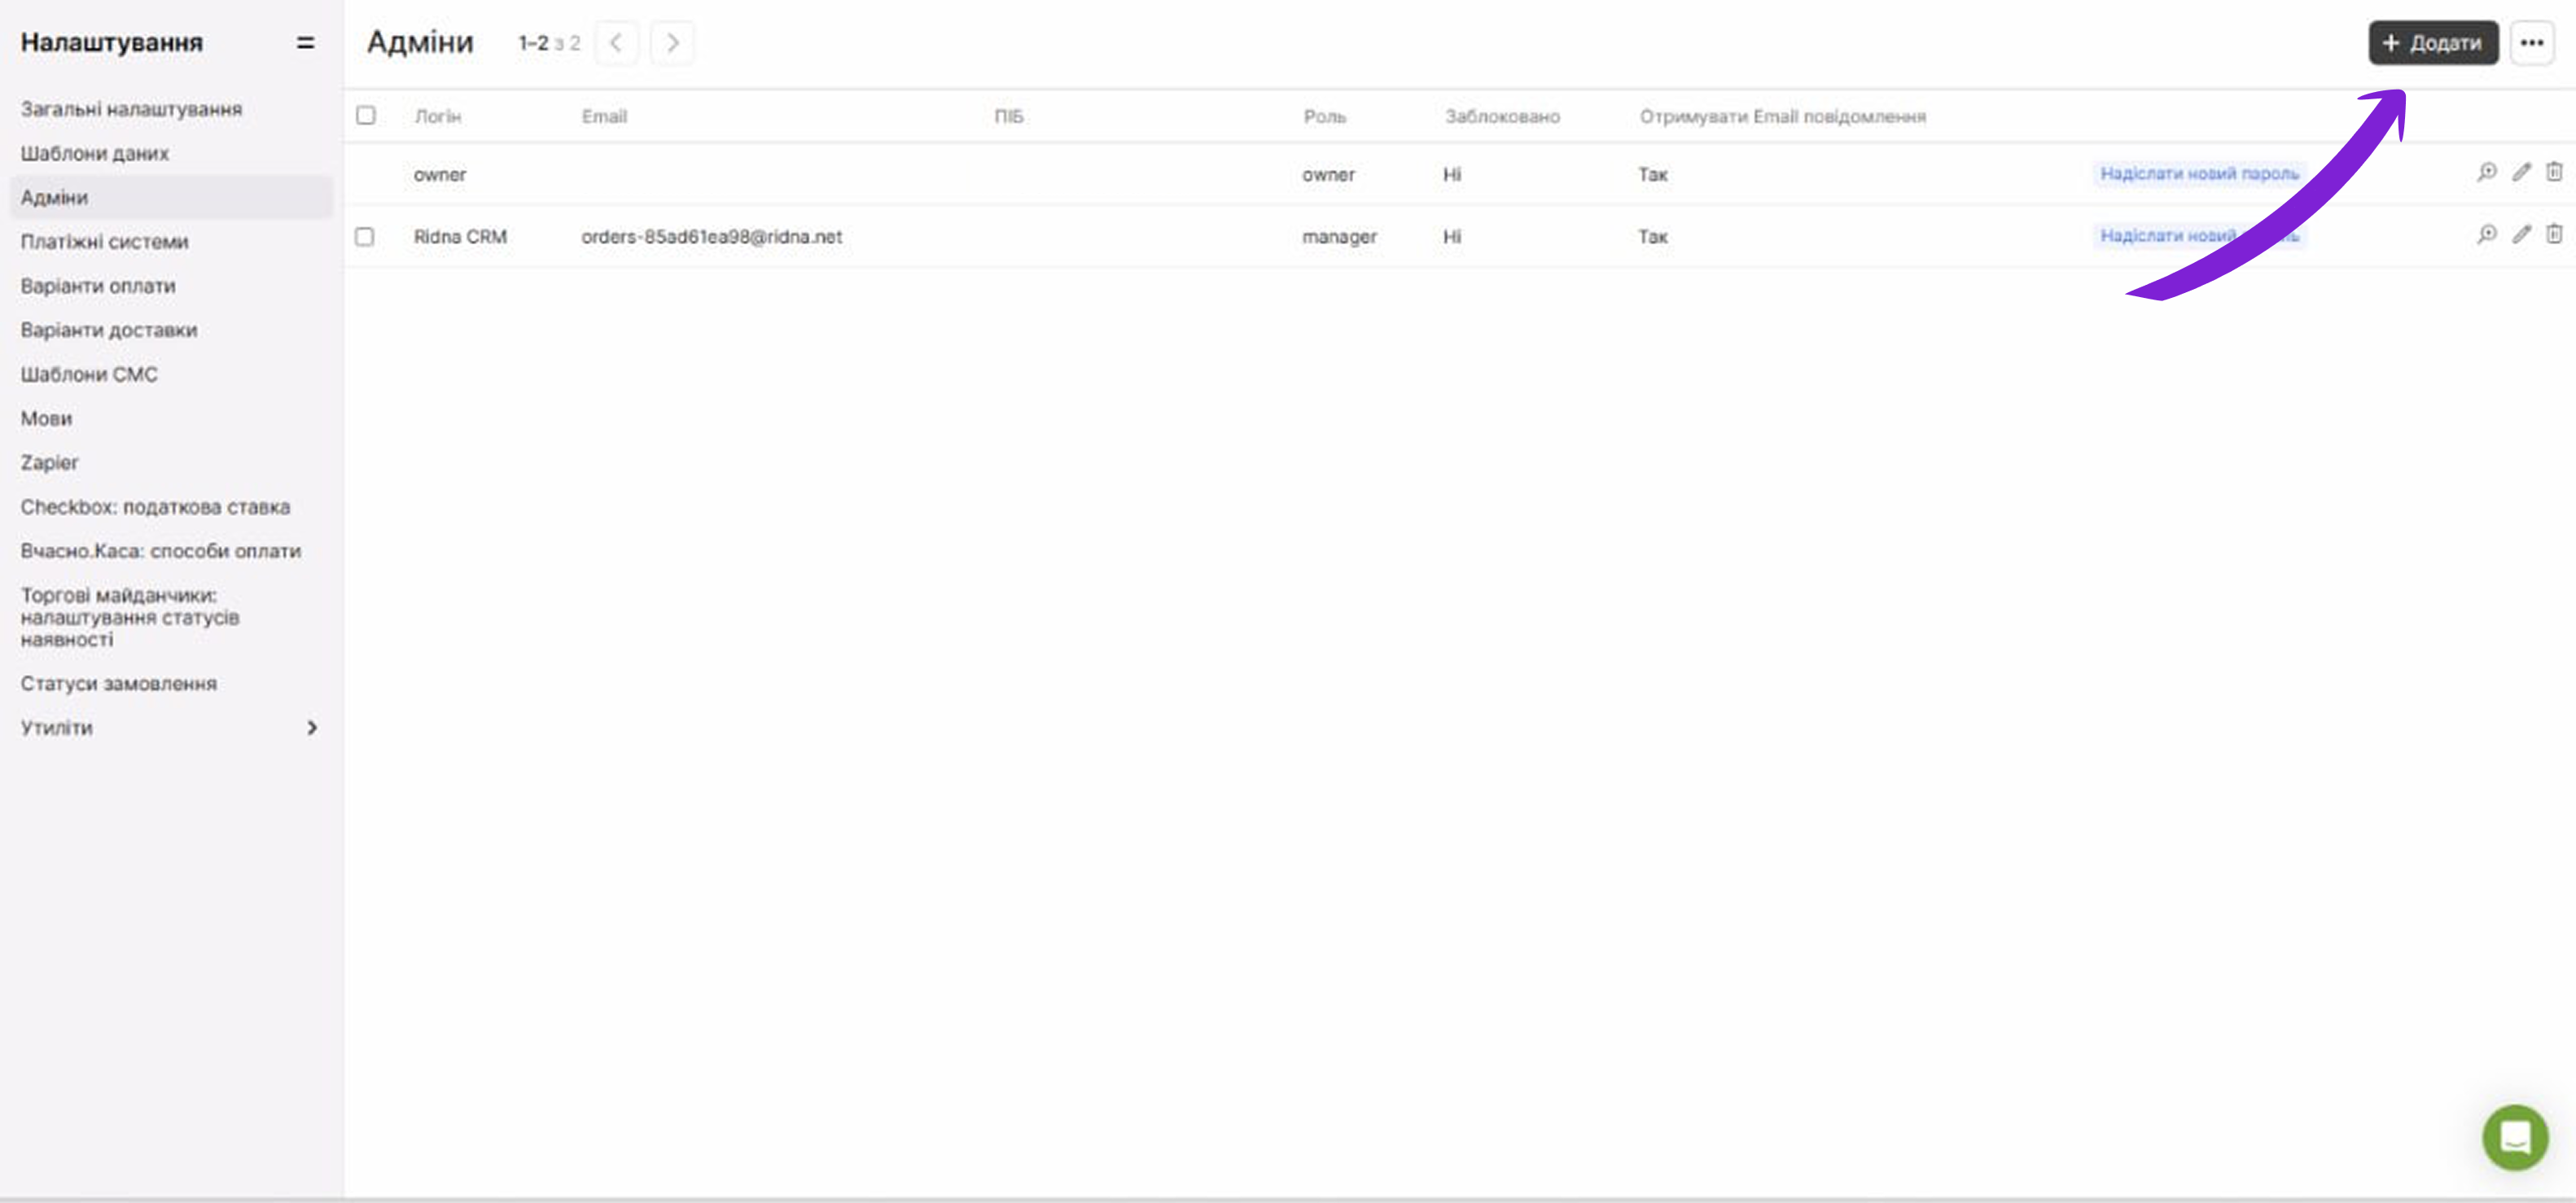Open the three-dots more options menu
This screenshot has width=2576, height=1203.
[x=2532, y=43]
